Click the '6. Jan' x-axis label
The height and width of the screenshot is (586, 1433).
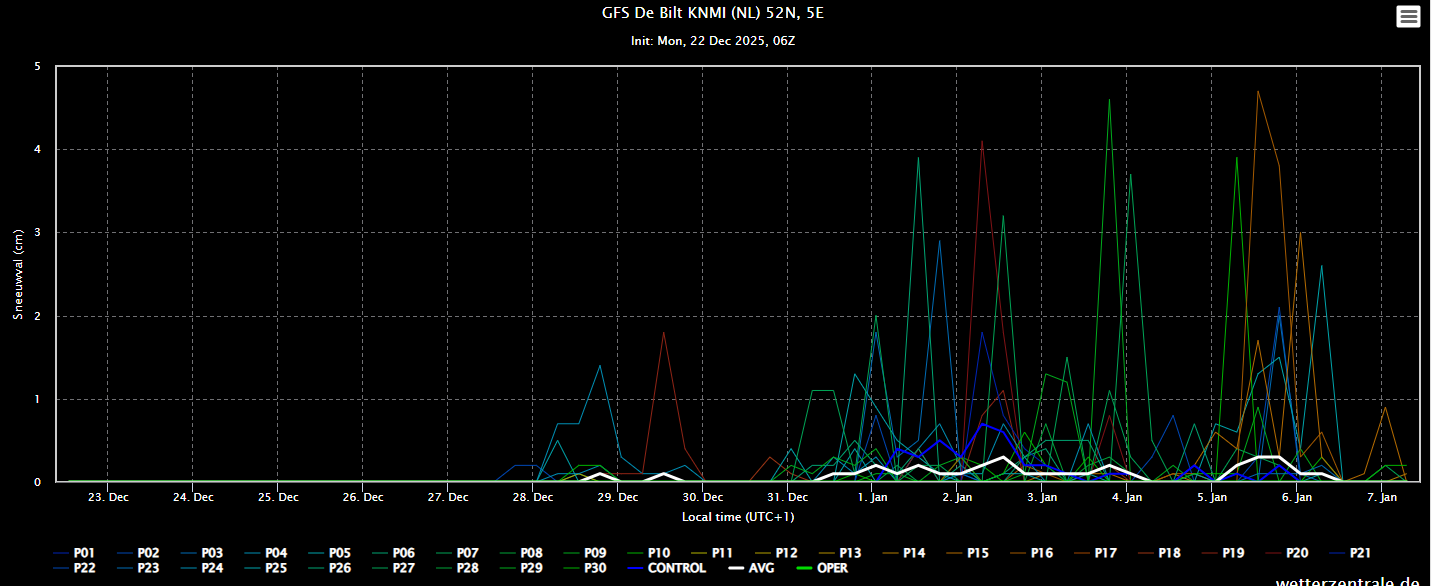pos(1298,497)
